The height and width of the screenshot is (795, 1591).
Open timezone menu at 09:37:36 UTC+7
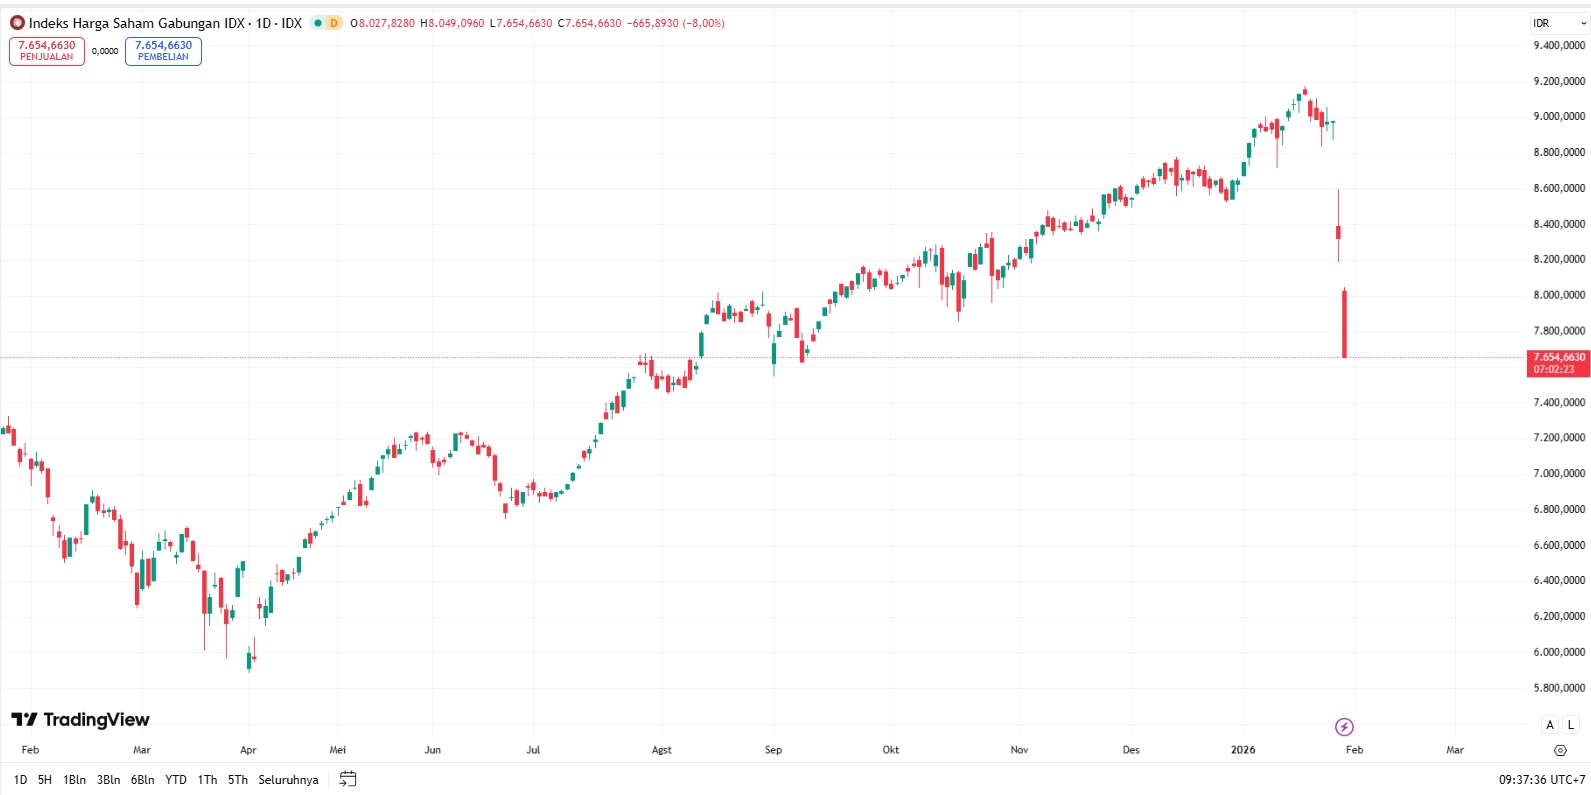1541,780
